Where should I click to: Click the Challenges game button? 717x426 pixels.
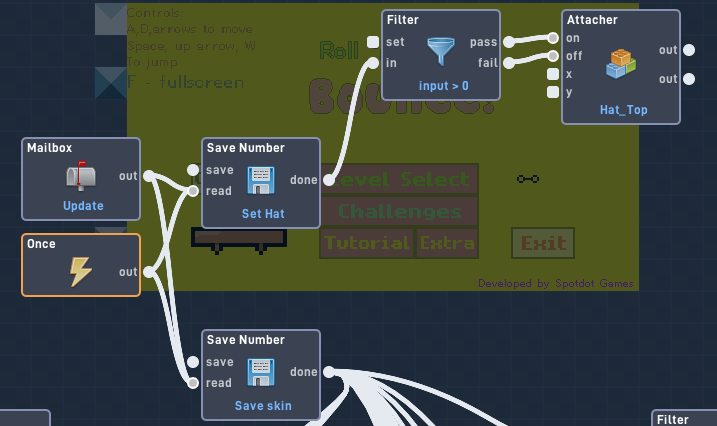click(x=399, y=211)
